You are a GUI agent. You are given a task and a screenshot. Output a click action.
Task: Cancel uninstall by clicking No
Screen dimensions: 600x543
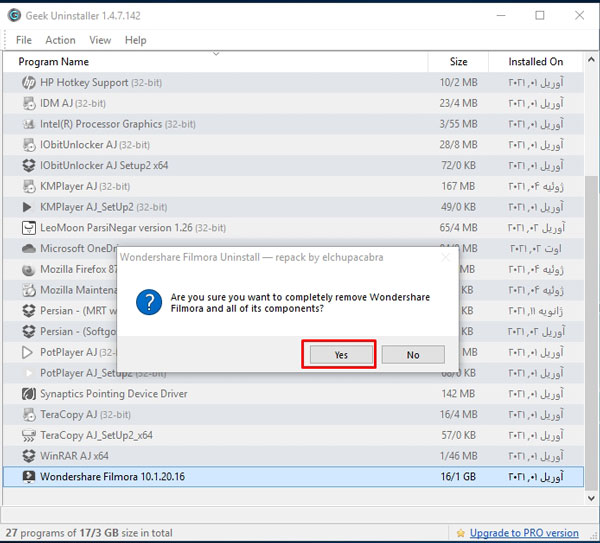coord(413,355)
